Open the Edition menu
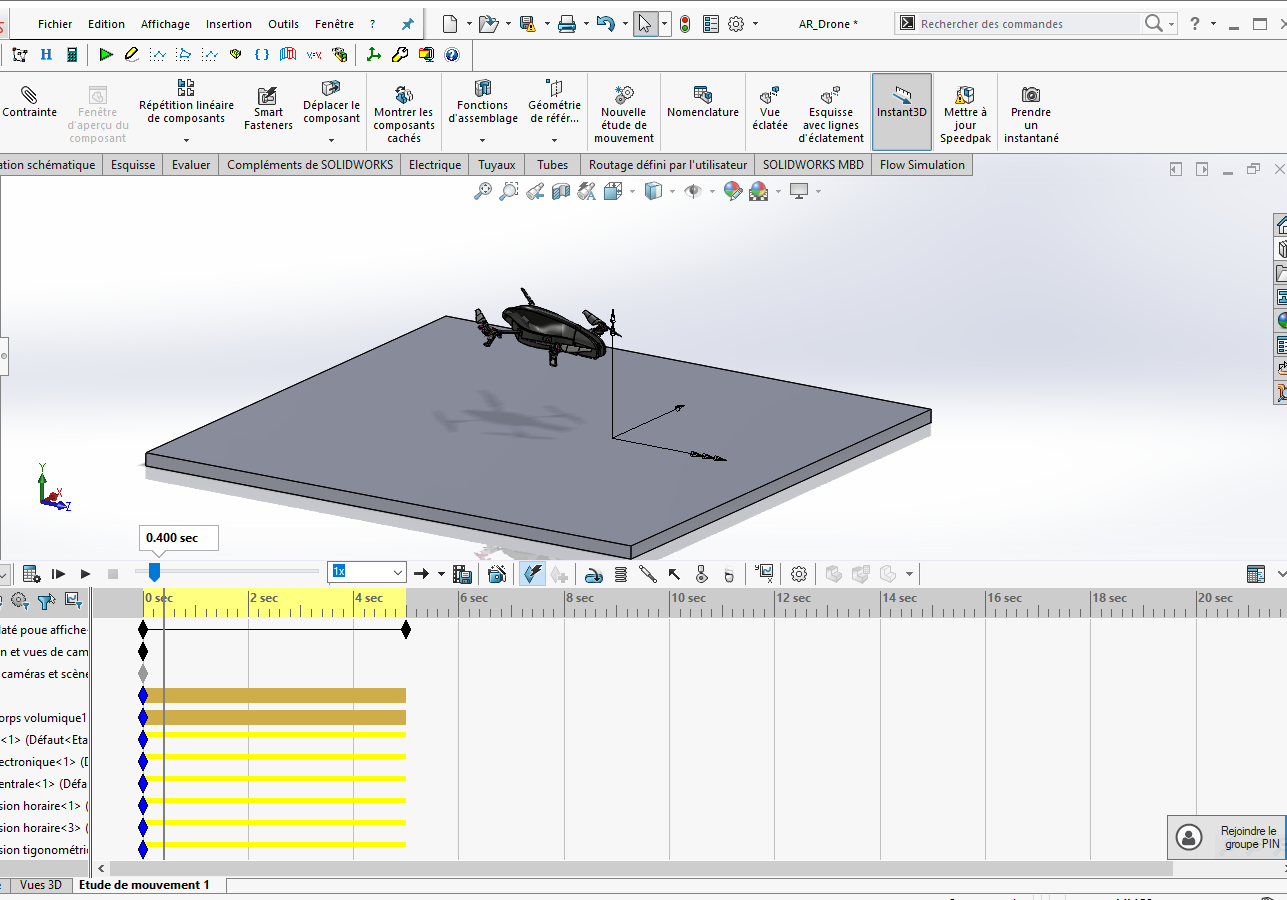Image resolution: width=1287 pixels, height=900 pixels. pyautogui.click(x=106, y=24)
